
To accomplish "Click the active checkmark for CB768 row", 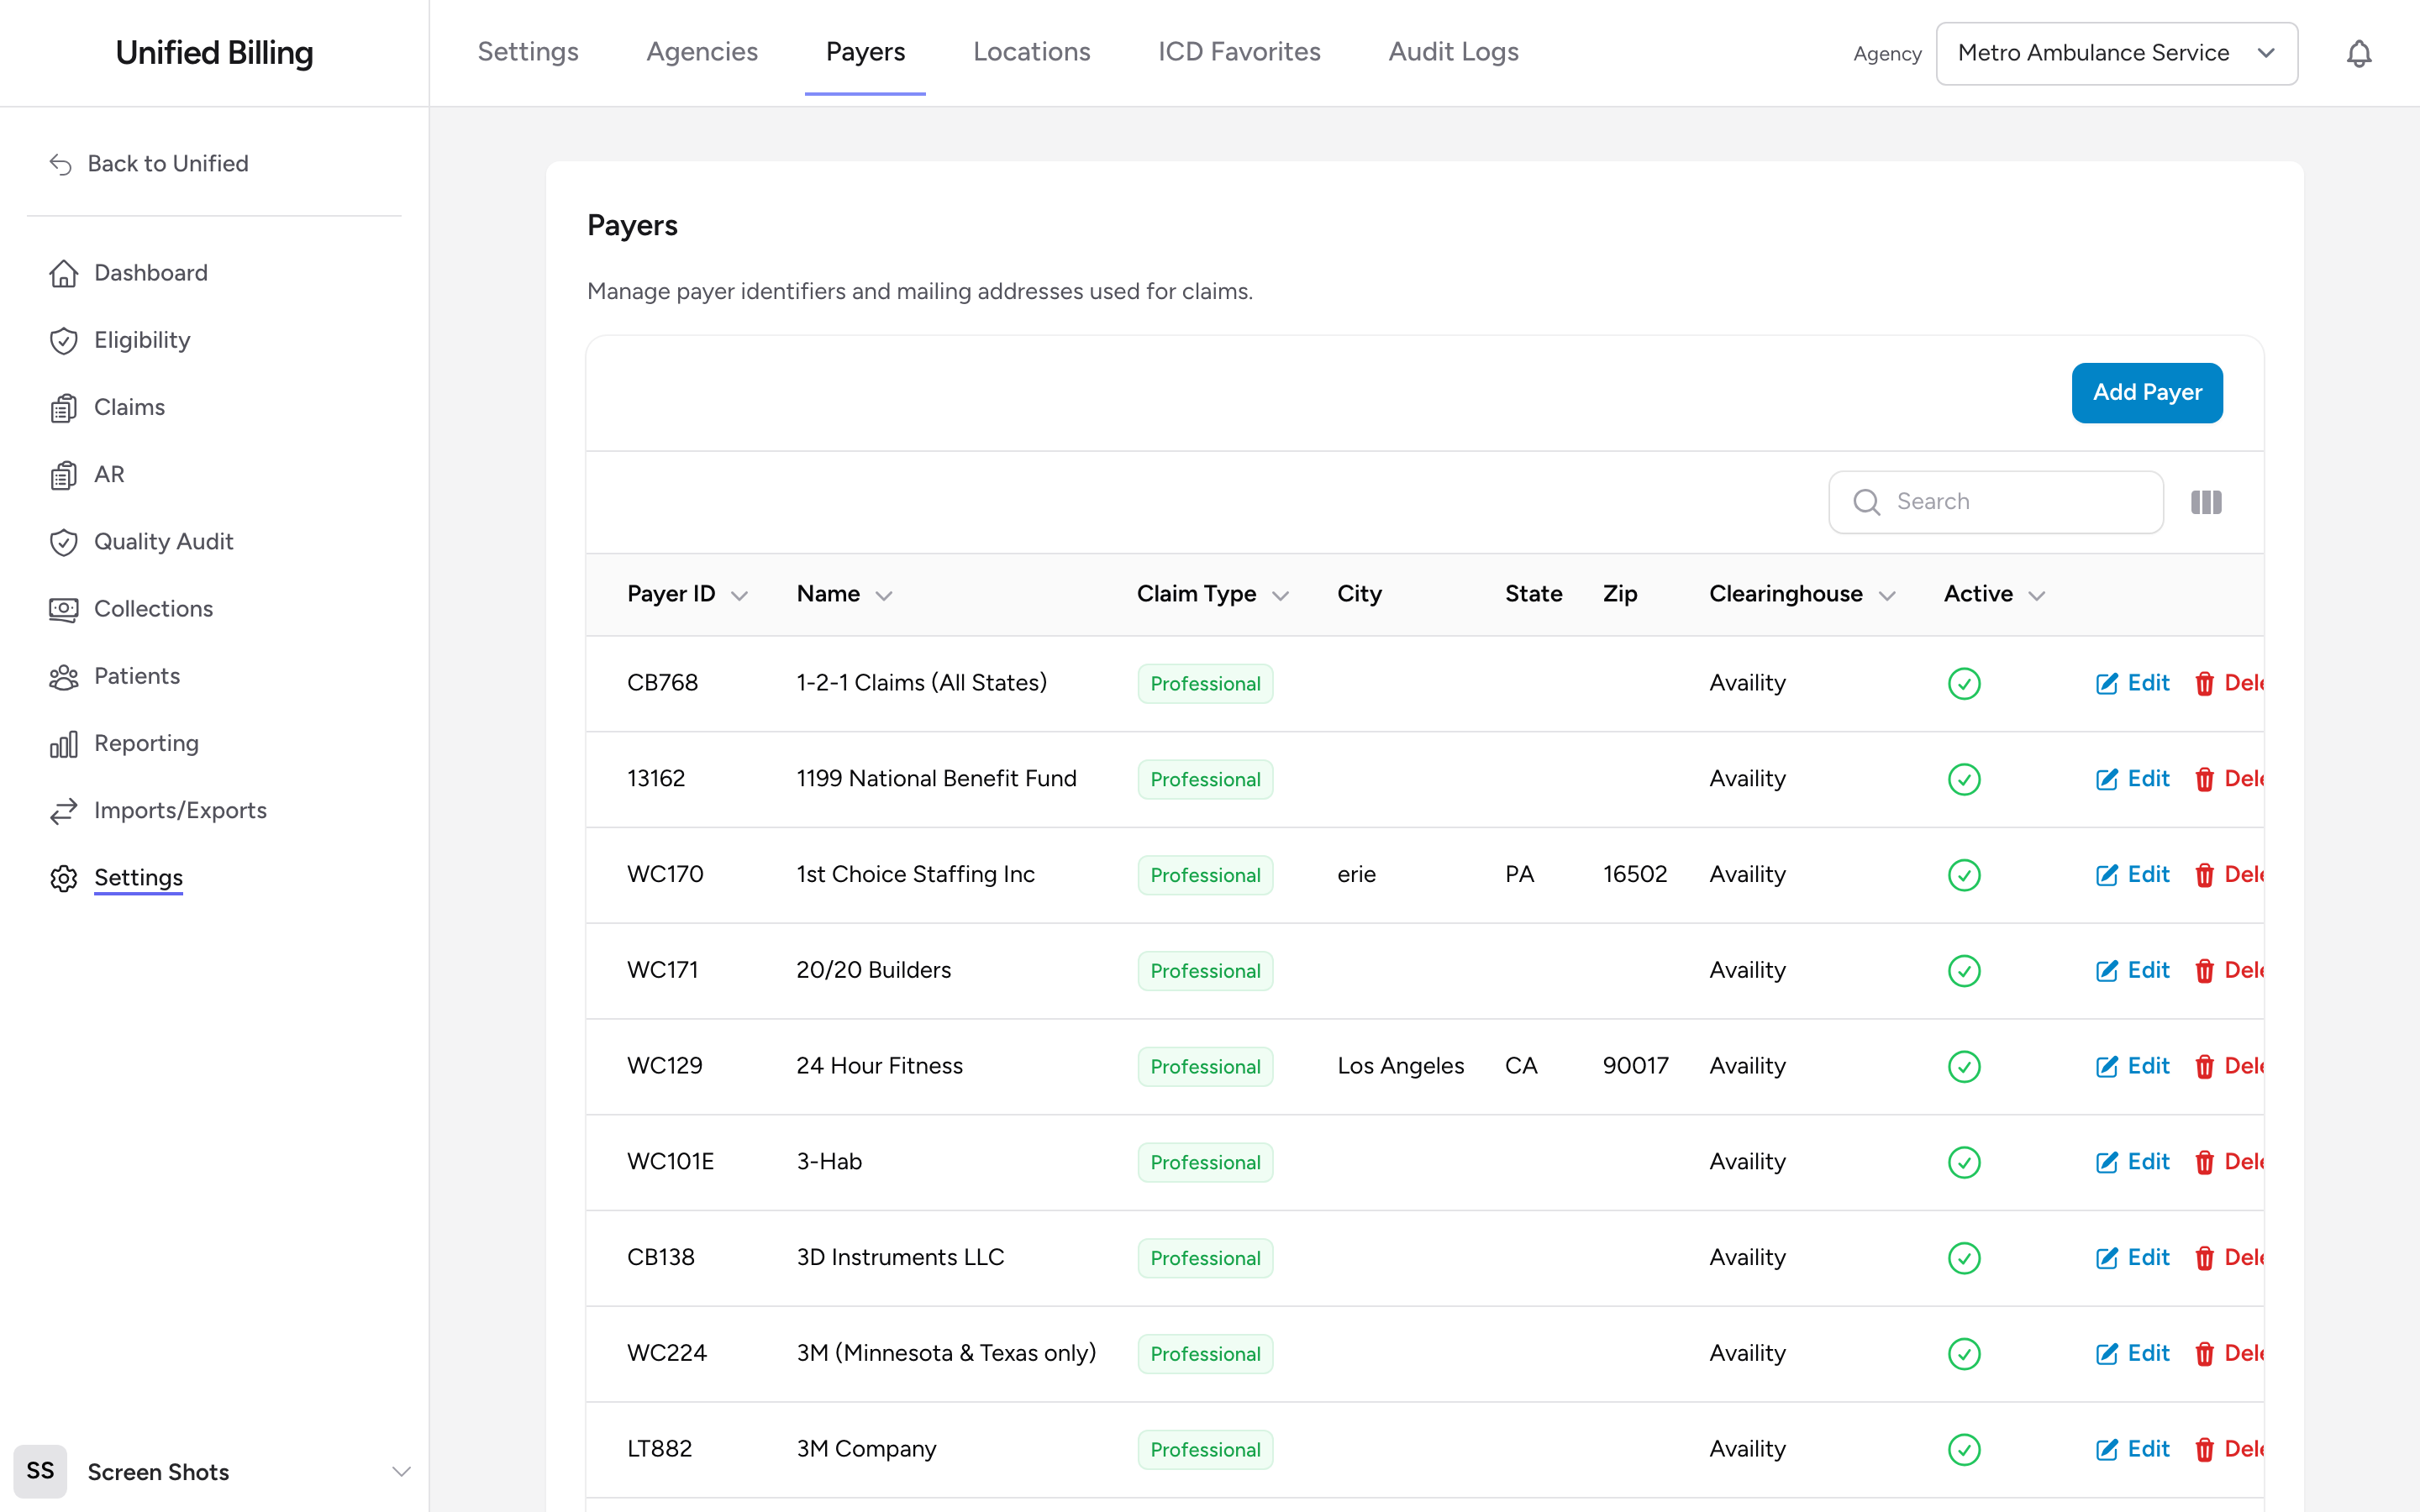I will click(x=1964, y=683).
